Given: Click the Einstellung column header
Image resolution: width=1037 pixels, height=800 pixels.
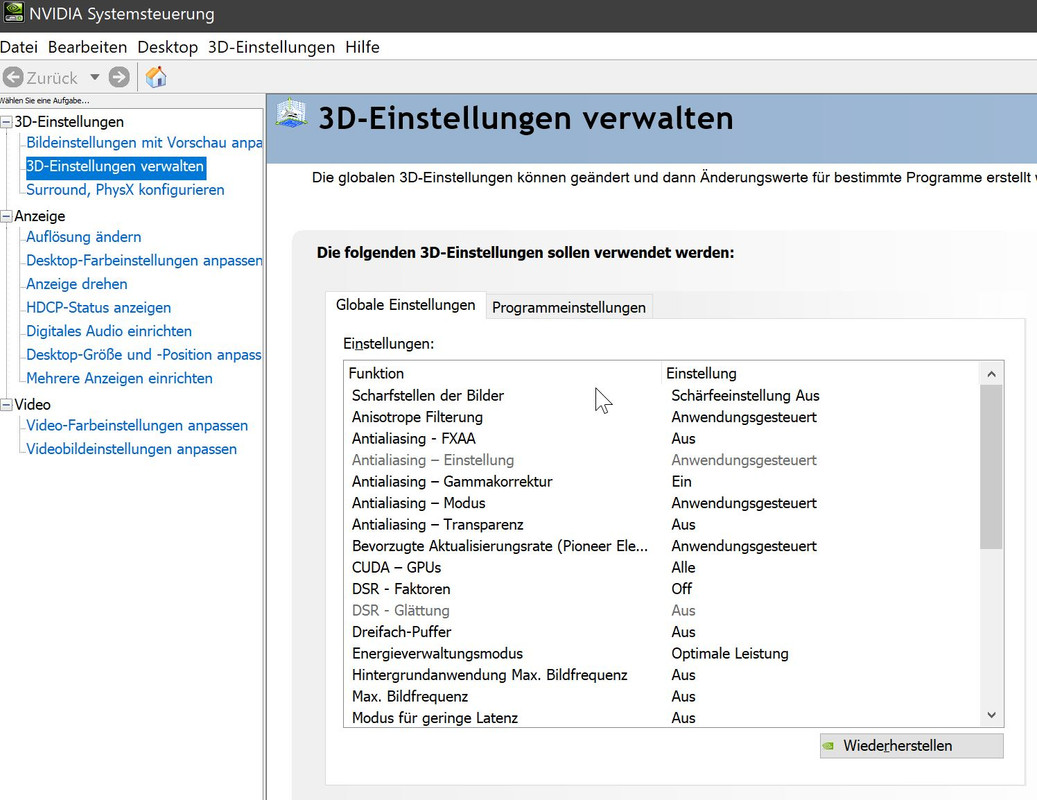Looking at the screenshot, I should coord(821,373).
